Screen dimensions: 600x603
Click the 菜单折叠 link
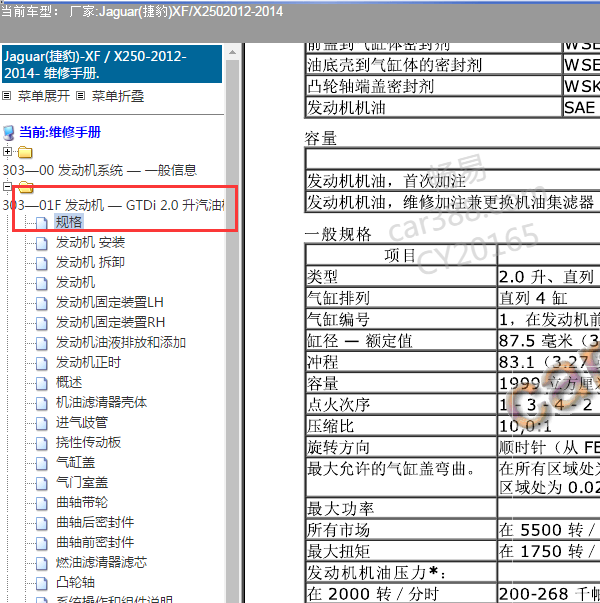pyautogui.click(x=118, y=96)
